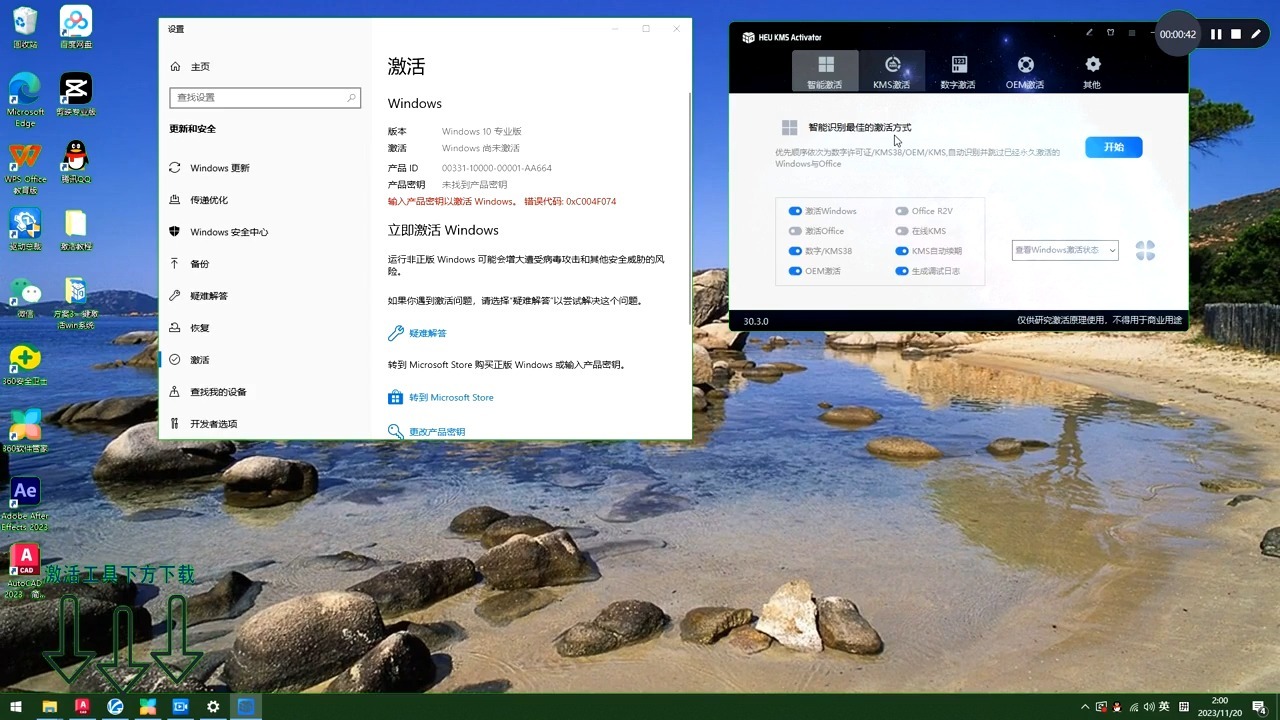Open the 智能激活 tab in HEU KMS Activator

tap(825, 71)
